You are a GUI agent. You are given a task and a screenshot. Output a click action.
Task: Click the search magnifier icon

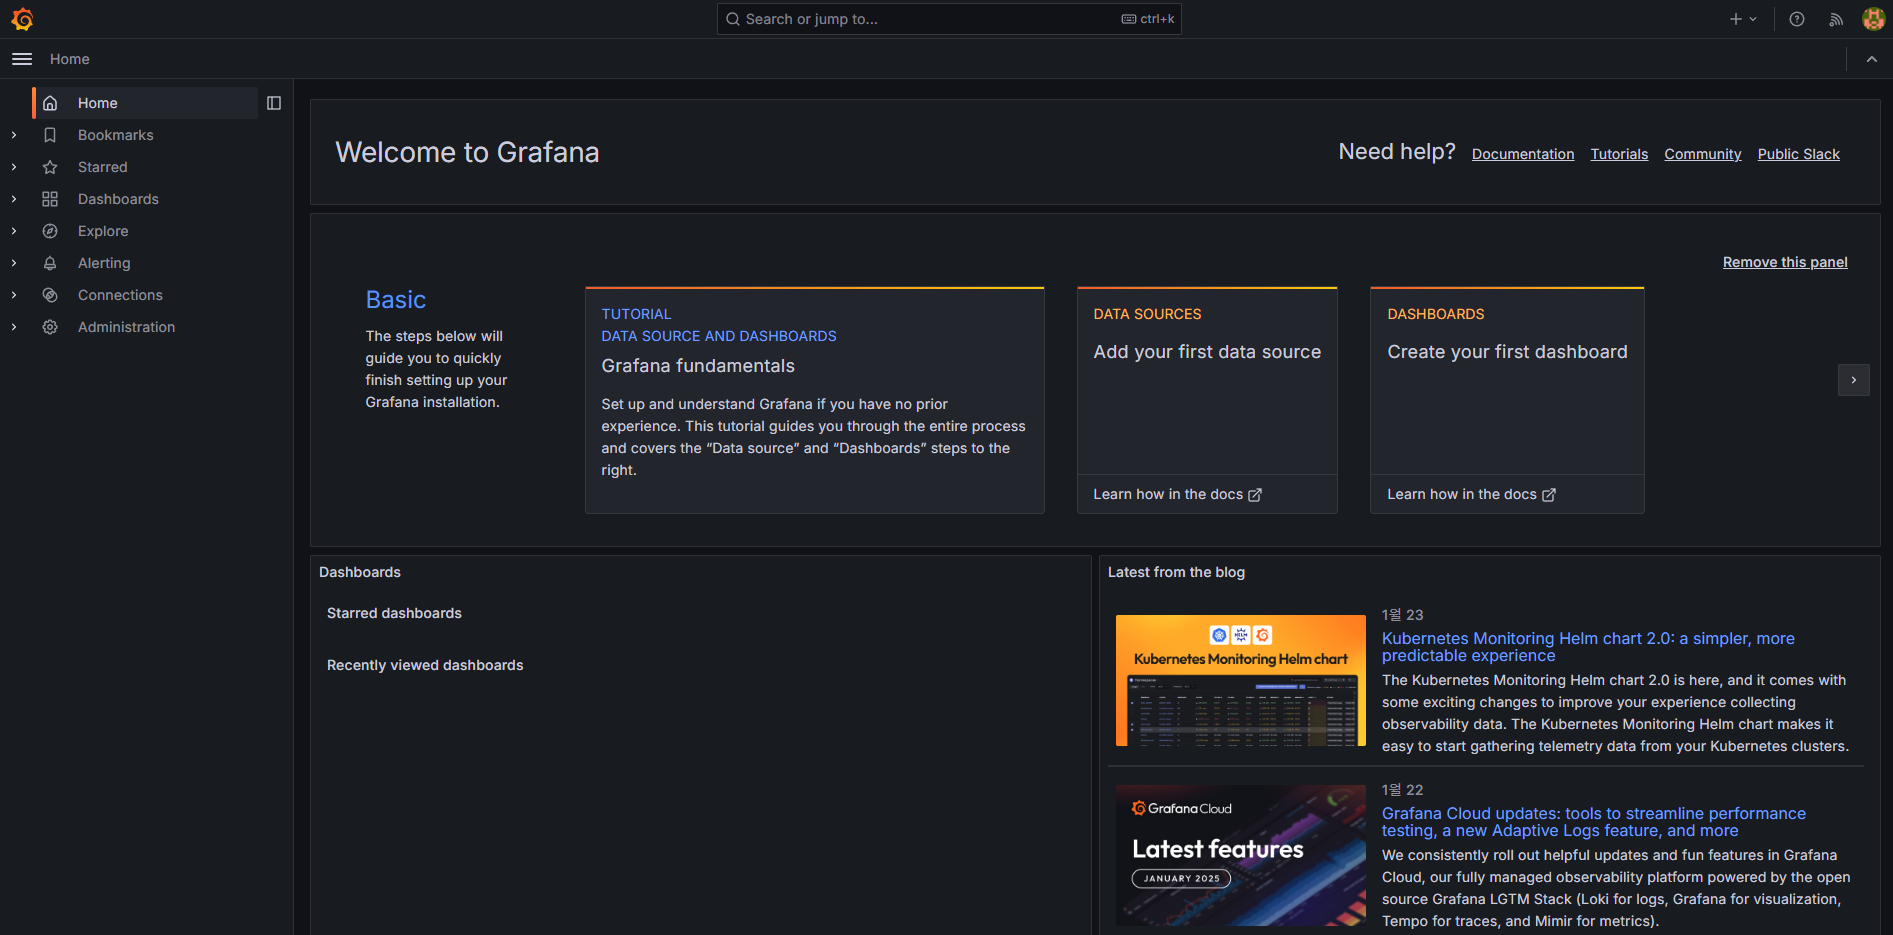pyautogui.click(x=733, y=19)
